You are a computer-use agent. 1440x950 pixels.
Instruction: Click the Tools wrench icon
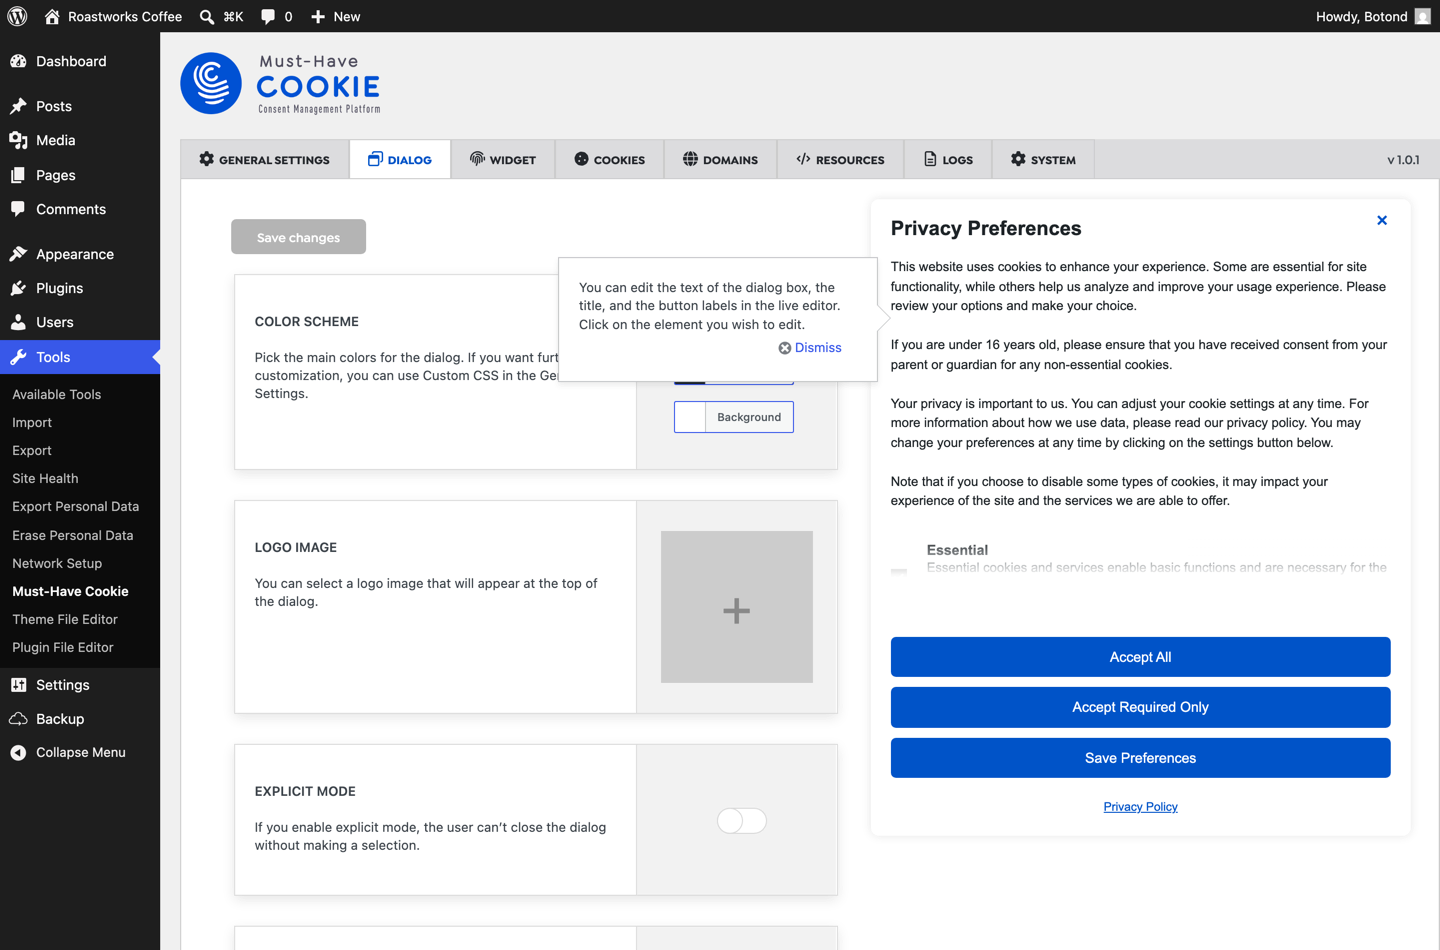tap(18, 357)
